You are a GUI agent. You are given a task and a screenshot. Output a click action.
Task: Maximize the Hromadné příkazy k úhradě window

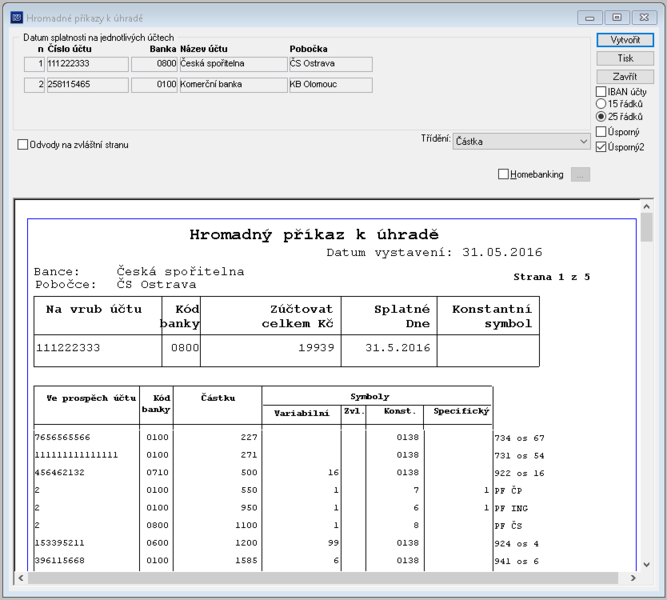[617, 17]
